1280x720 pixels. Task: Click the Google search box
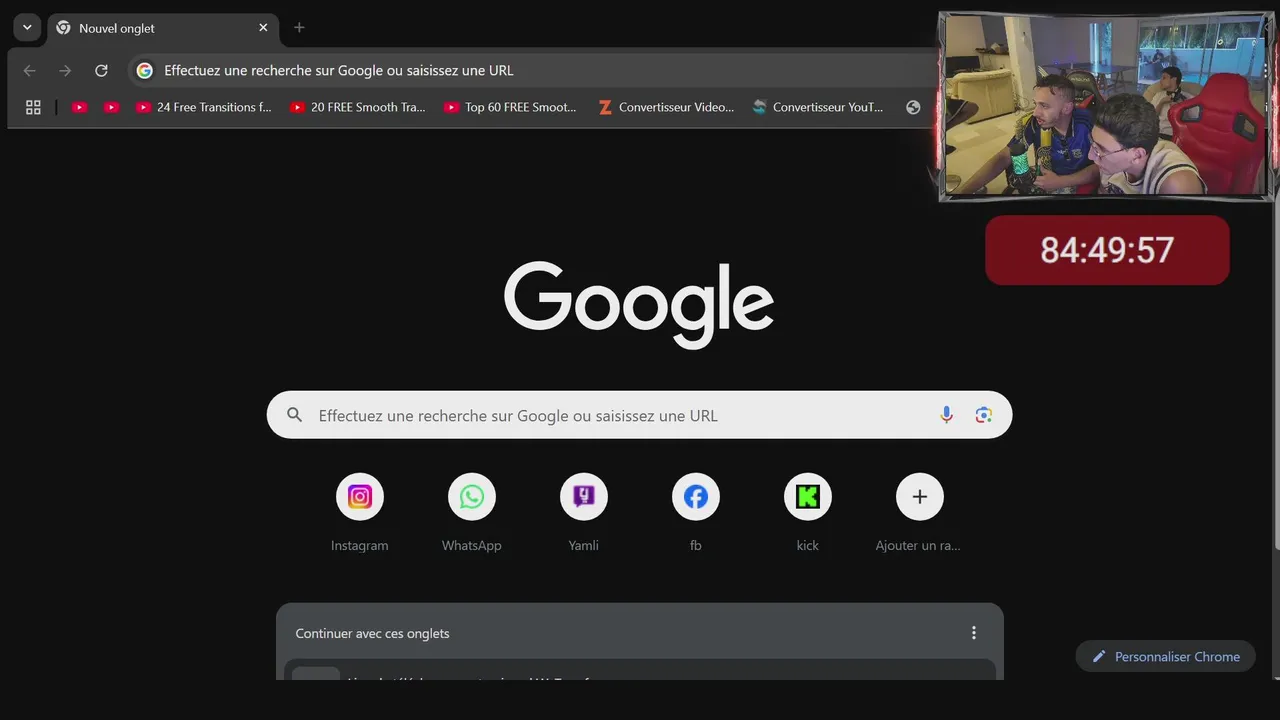[x=639, y=415]
